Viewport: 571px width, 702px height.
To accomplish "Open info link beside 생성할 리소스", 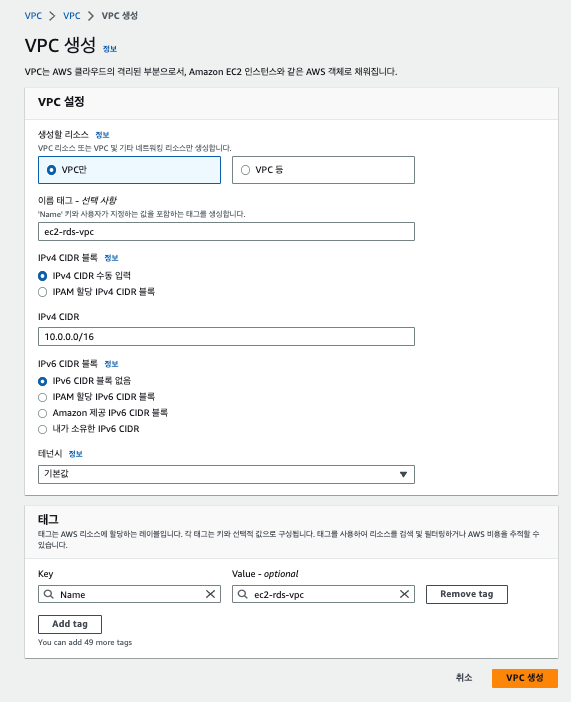I will [102, 135].
